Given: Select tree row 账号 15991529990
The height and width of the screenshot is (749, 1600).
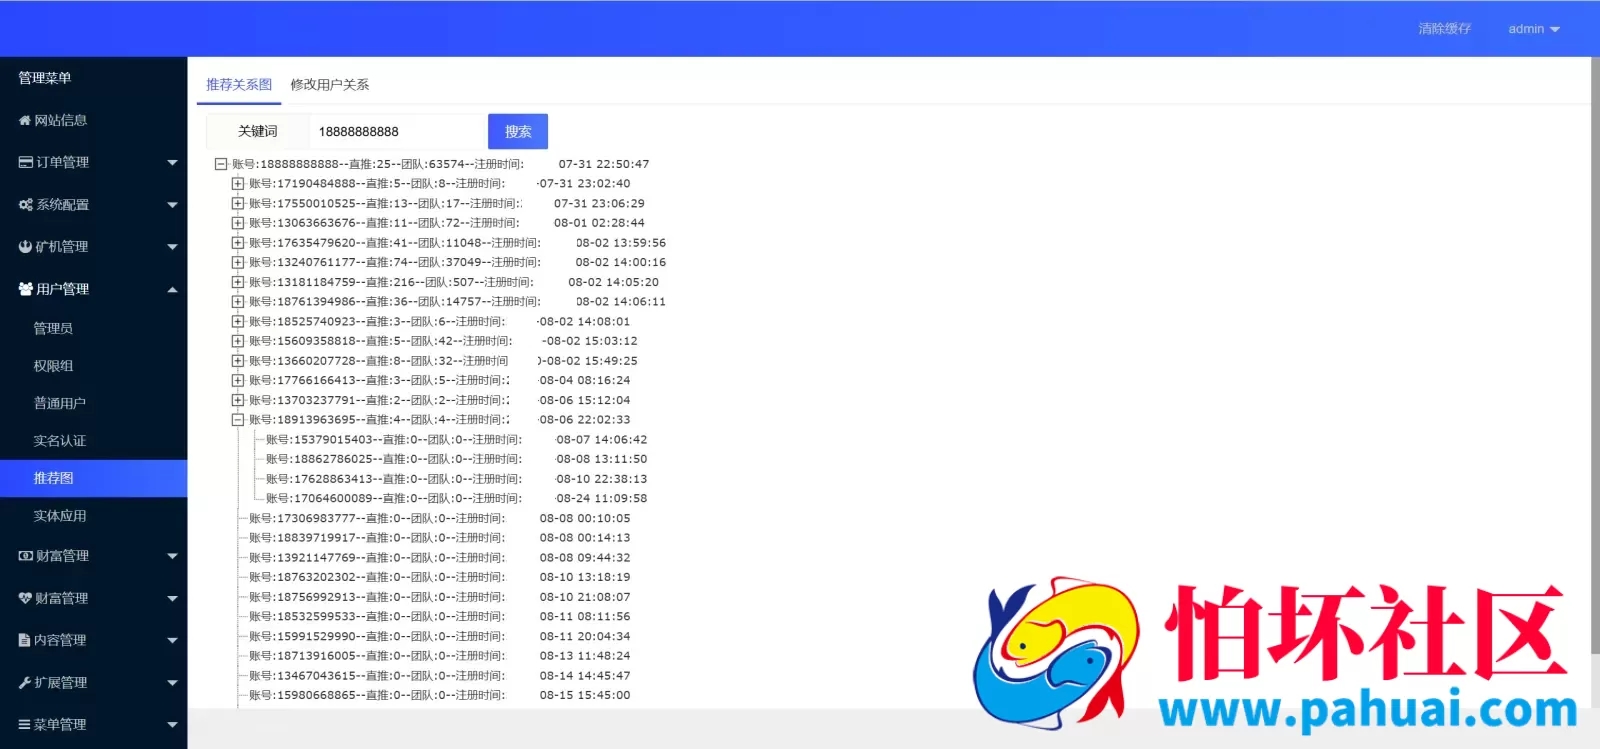Looking at the screenshot, I should pos(440,636).
